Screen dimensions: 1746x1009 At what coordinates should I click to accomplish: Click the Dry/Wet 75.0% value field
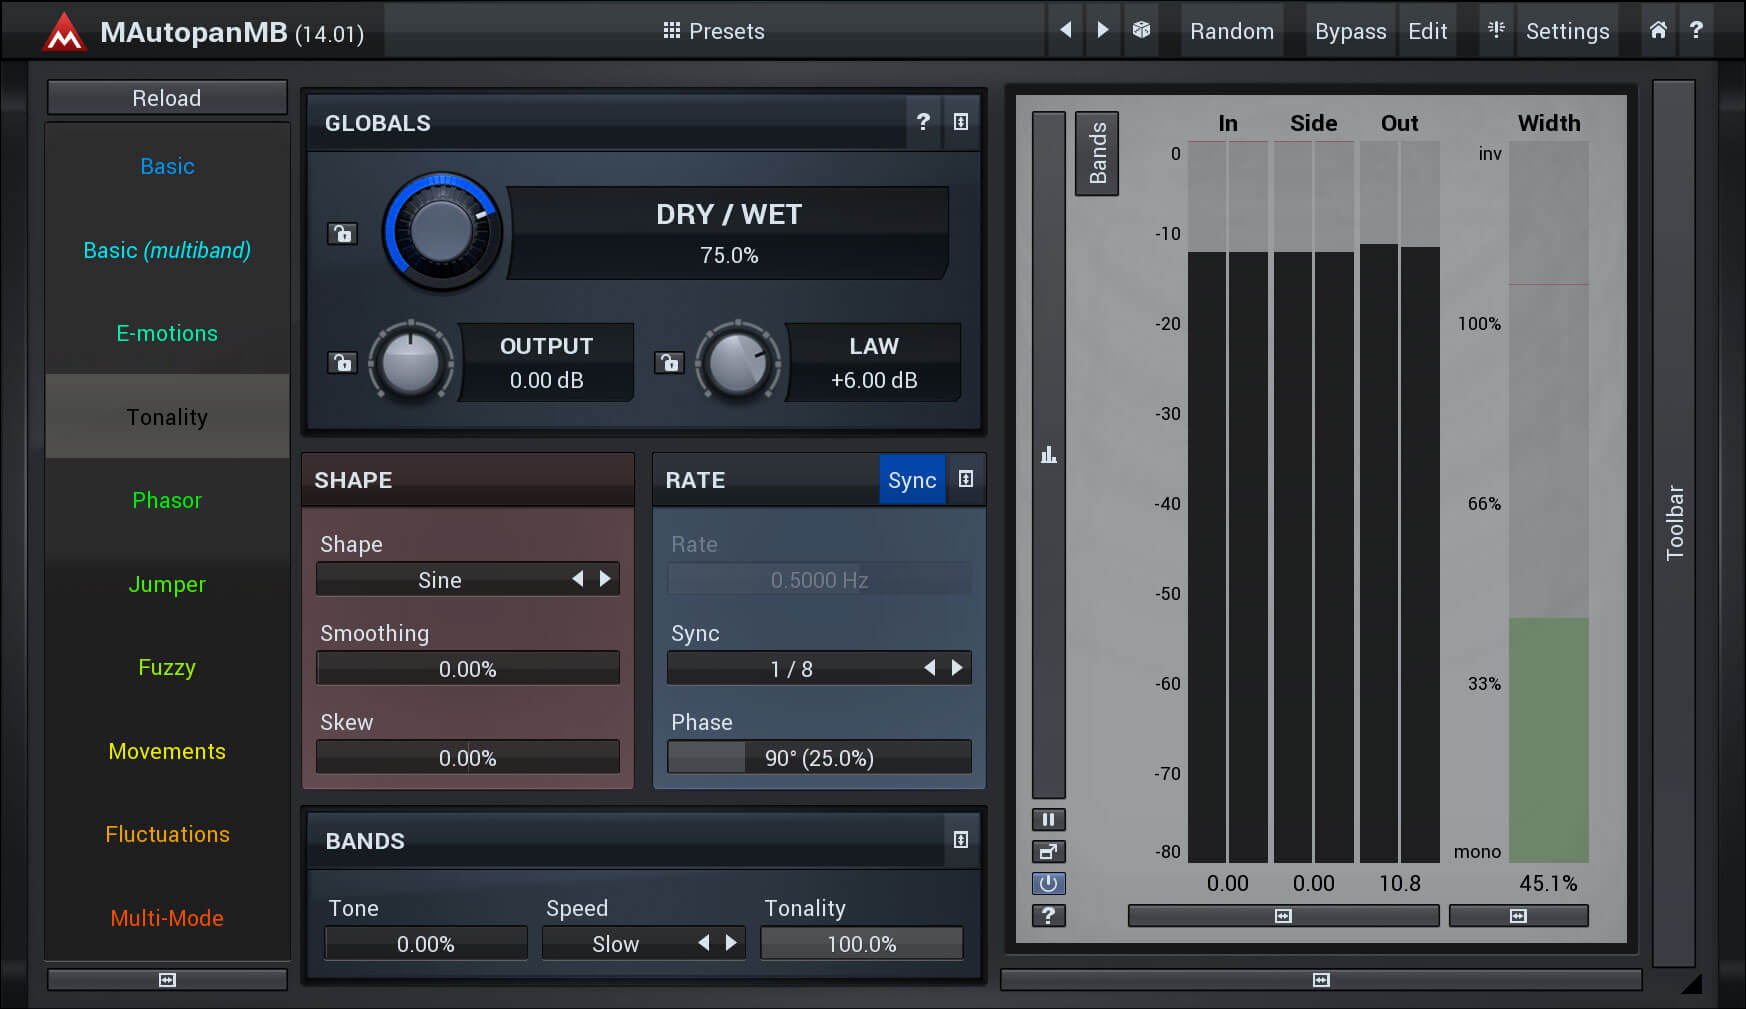[x=729, y=233]
